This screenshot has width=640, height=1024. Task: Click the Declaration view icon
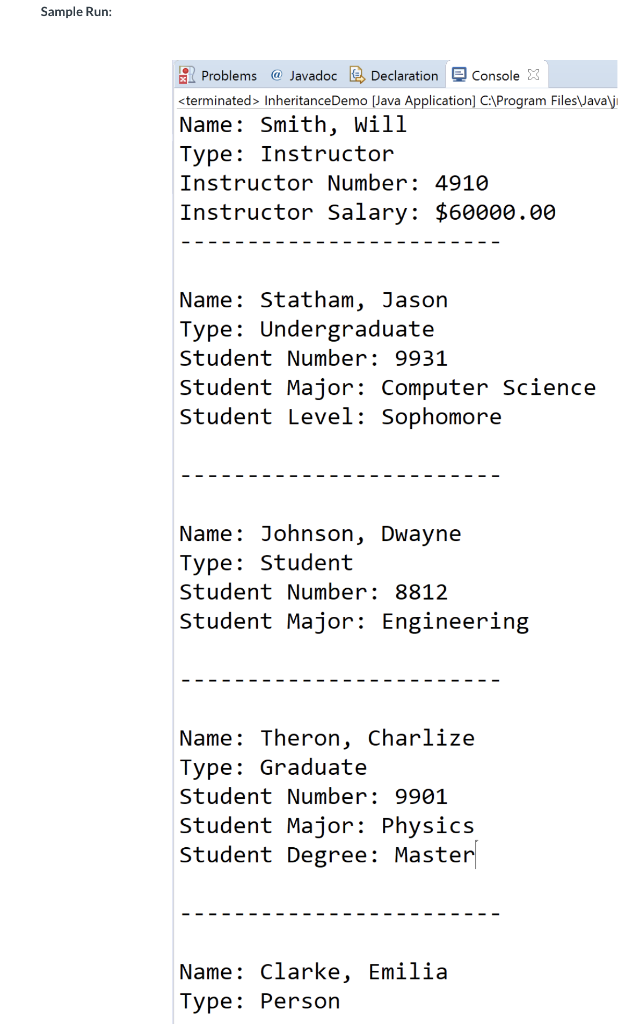tap(357, 75)
